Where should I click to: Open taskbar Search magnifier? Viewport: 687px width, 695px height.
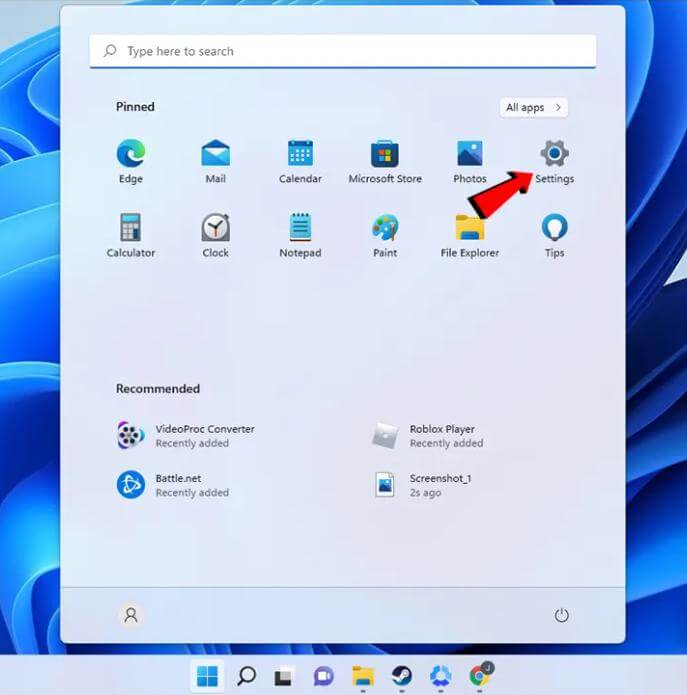(x=246, y=676)
